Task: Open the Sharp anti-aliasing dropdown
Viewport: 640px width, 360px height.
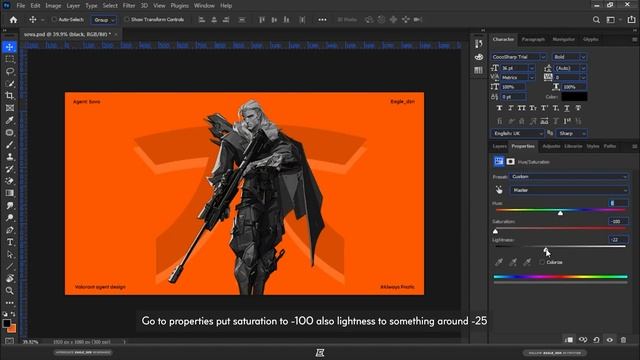Action: click(571, 133)
